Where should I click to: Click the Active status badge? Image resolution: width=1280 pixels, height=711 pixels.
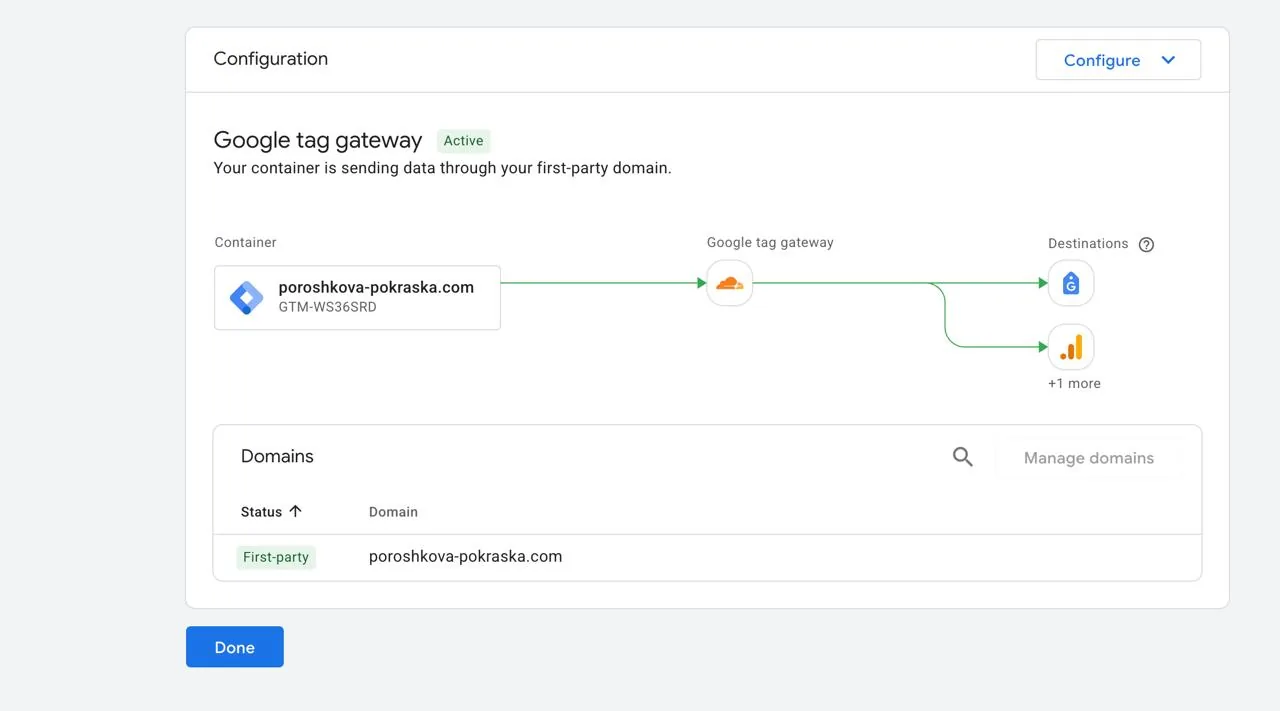click(464, 141)
